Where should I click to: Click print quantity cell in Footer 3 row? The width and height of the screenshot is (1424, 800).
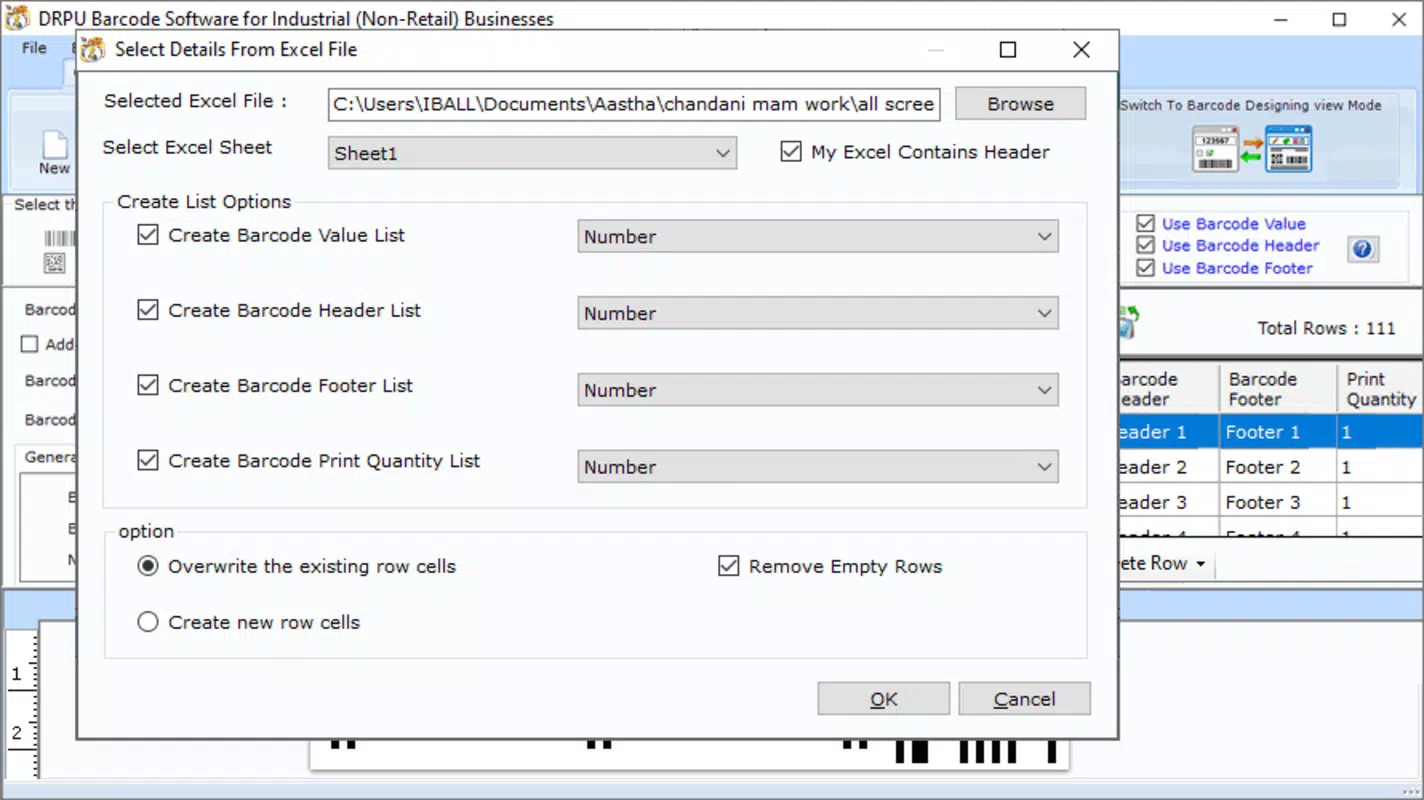[x=1380, y=502]
